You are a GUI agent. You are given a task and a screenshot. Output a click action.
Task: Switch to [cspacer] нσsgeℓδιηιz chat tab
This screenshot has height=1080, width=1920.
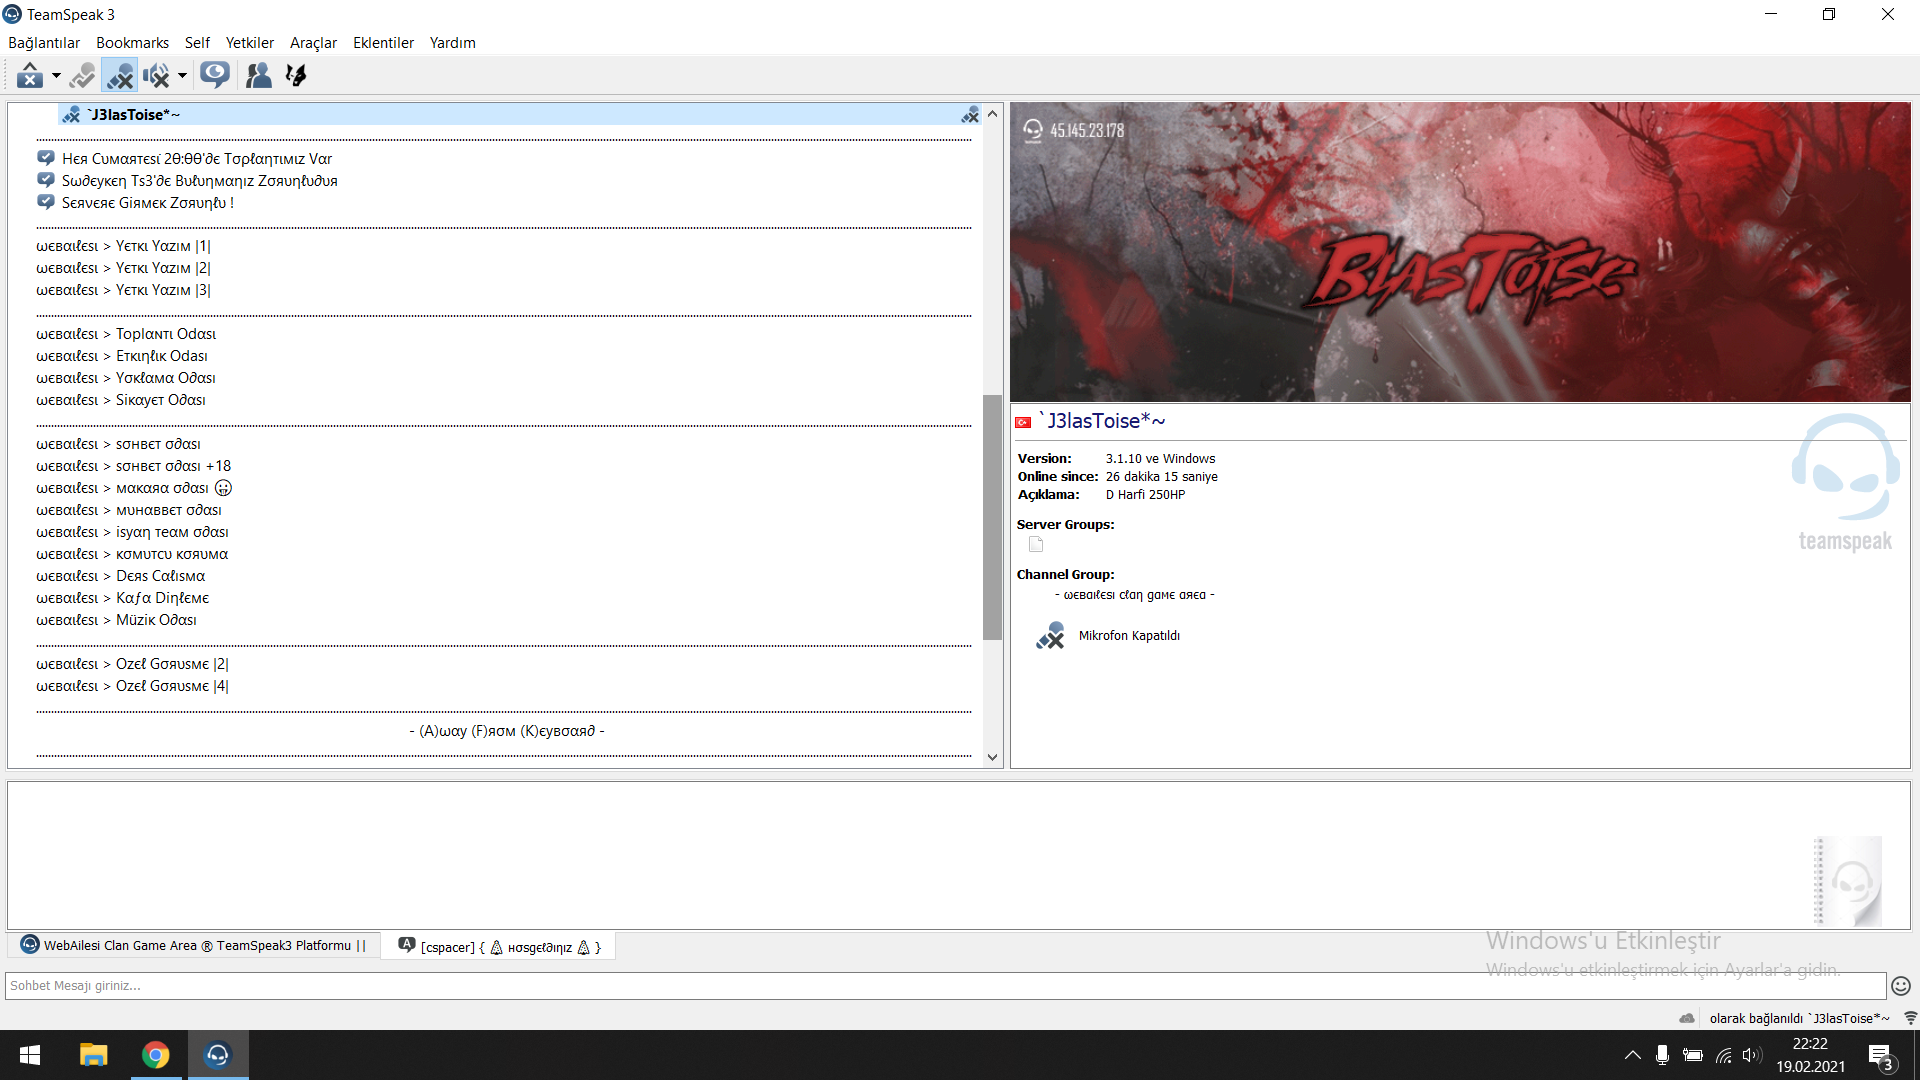500,947
